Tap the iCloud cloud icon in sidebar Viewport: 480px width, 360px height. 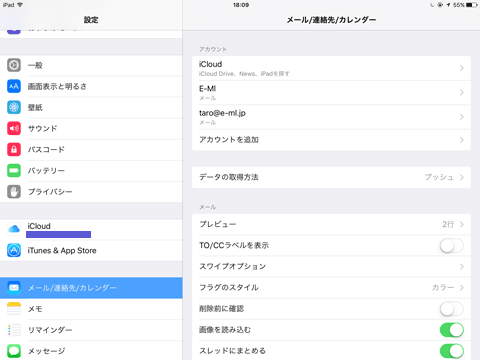coord(14,229)
